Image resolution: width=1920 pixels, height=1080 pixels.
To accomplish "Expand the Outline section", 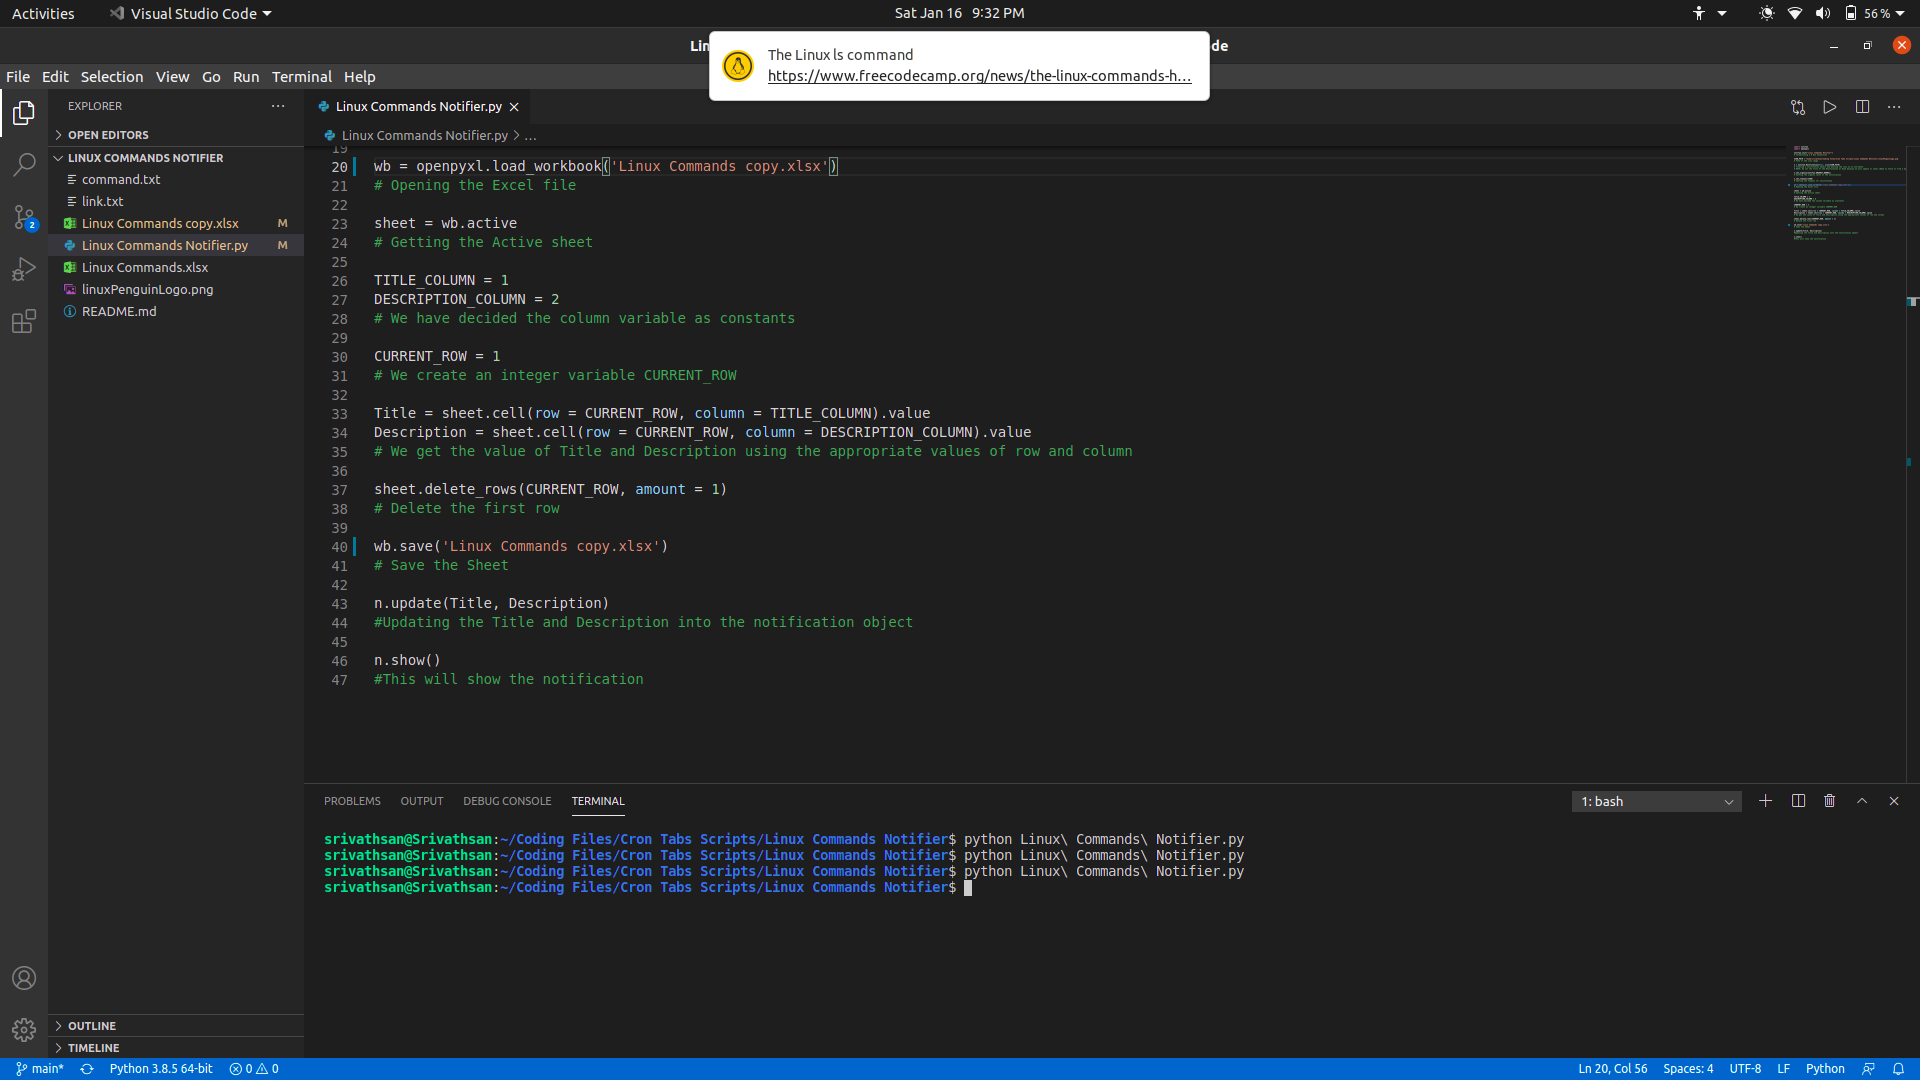I will click(x=176, y=1026).
